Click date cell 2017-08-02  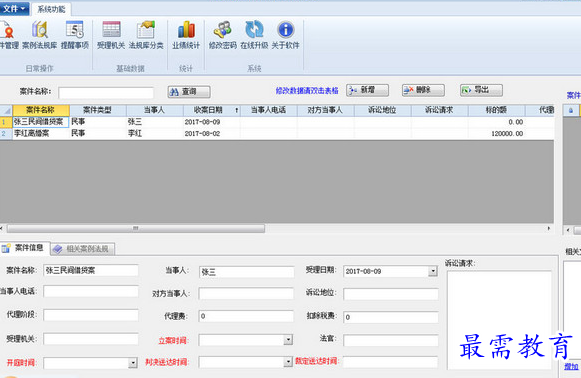click(212, 133)
